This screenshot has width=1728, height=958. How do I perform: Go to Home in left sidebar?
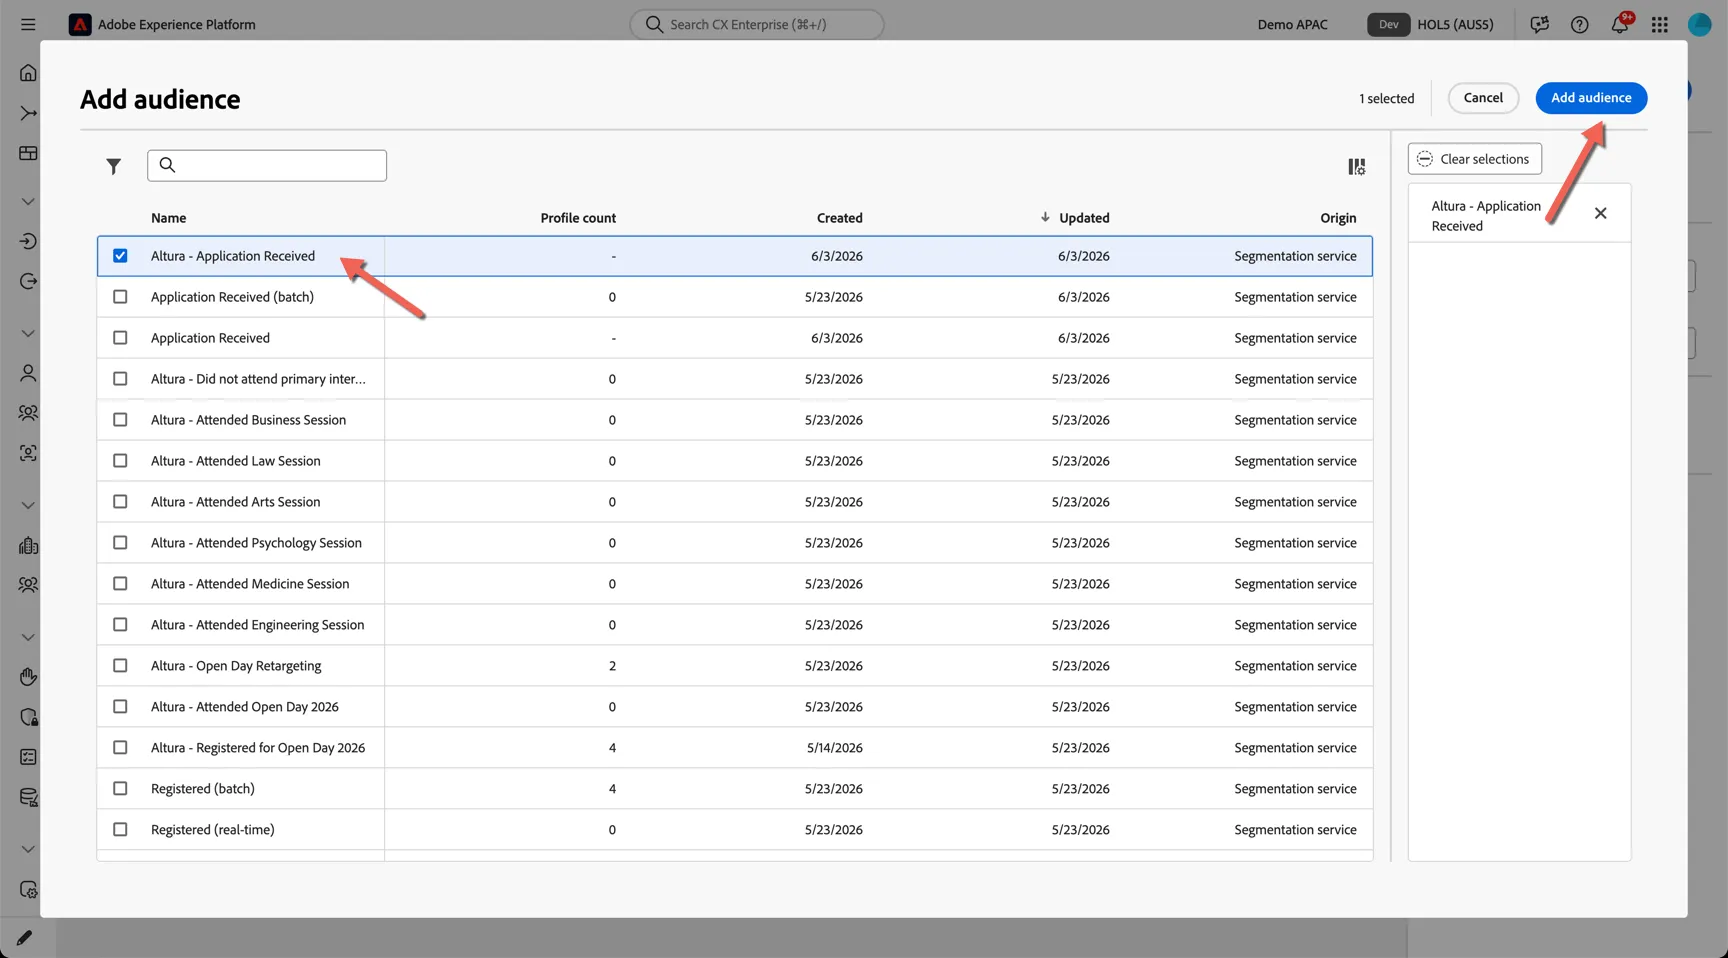tap(28, 72)
